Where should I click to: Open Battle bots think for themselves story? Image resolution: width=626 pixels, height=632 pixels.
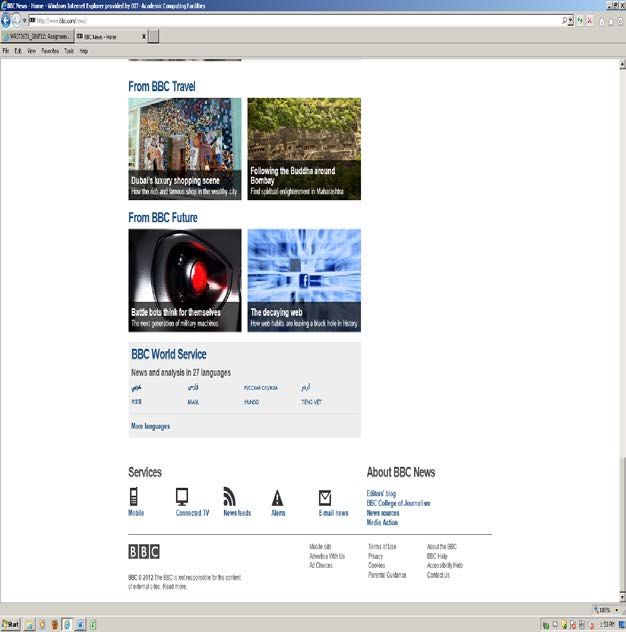pyautogui.click(x=185, y=281)
